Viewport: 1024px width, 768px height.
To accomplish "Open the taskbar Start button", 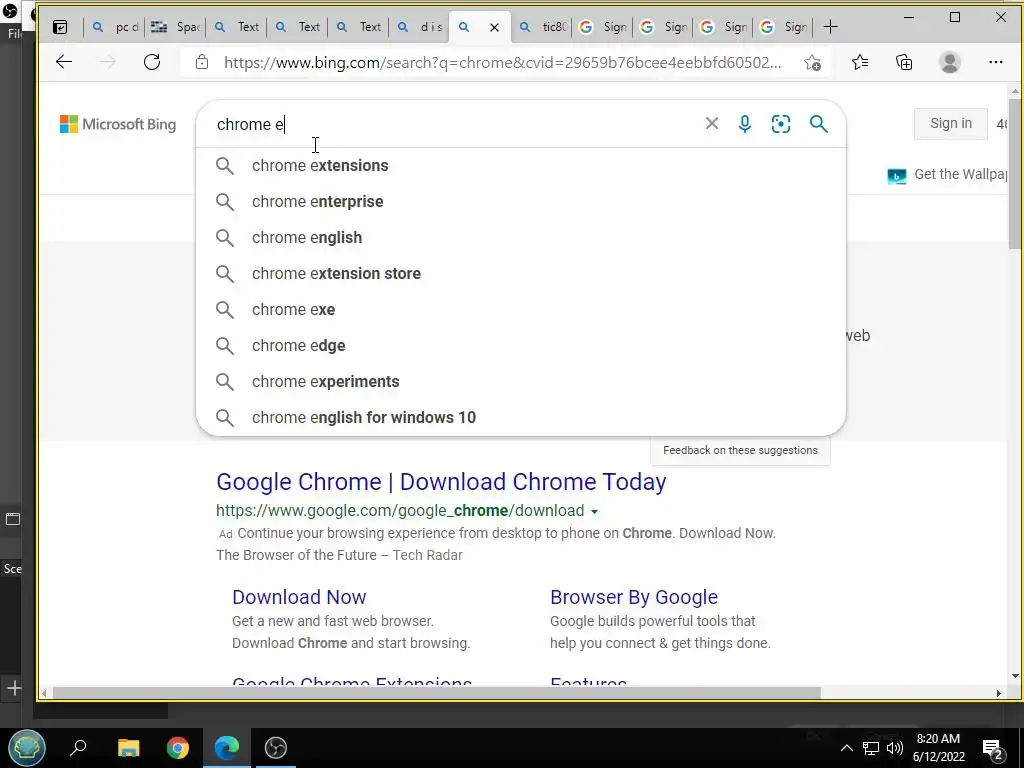I will (x=27, y=747).
